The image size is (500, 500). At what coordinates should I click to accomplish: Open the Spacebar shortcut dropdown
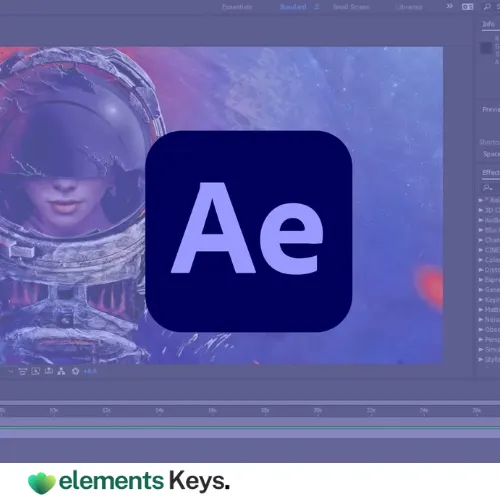point(491,154)
